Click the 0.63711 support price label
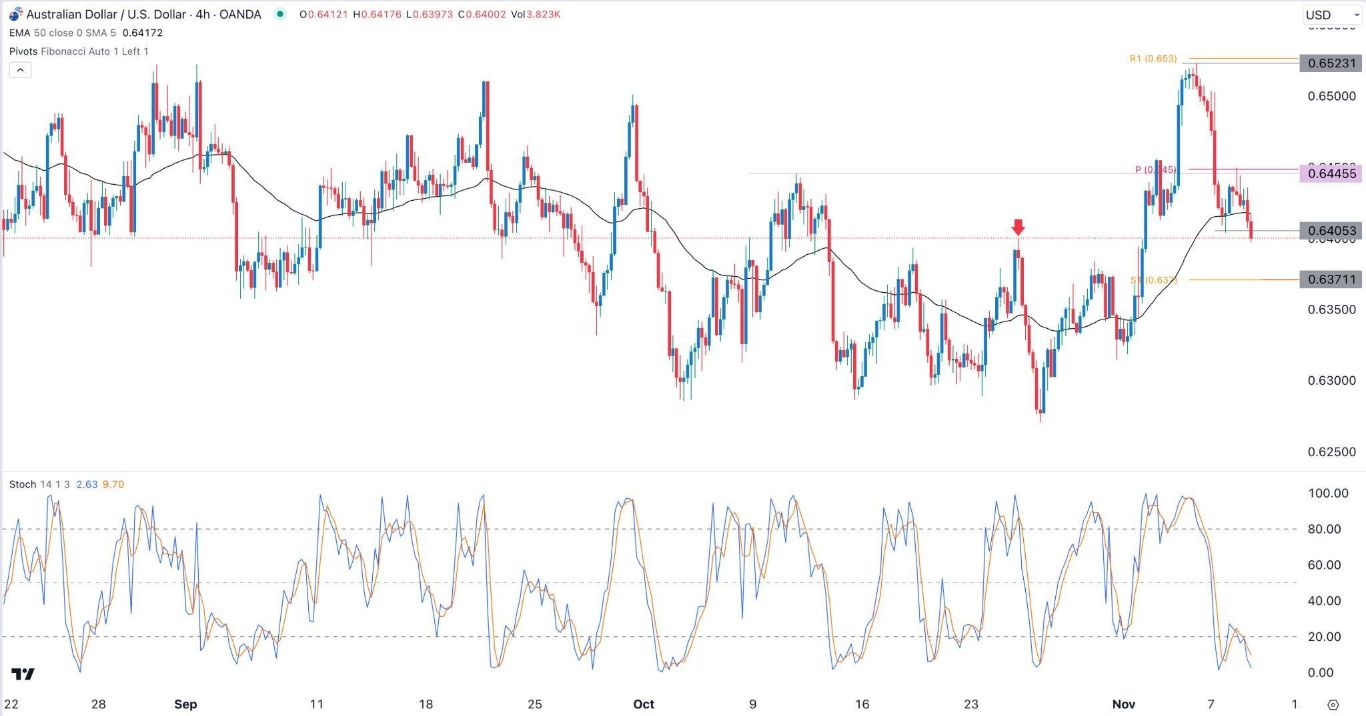 [1331, 279]
